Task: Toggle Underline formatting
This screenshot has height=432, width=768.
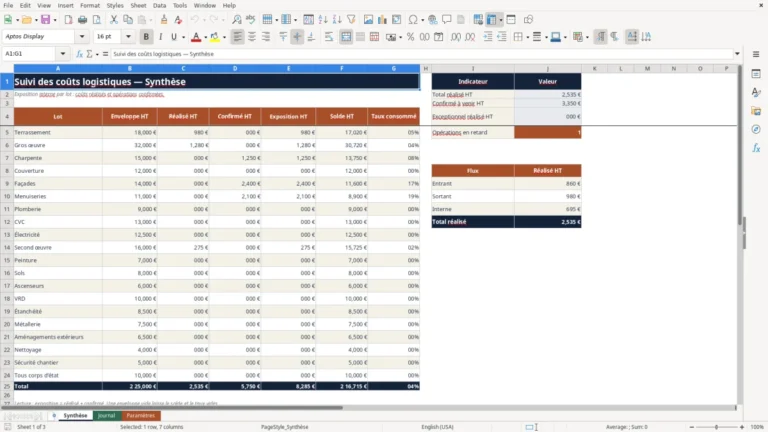Action: tap(174, 37)
